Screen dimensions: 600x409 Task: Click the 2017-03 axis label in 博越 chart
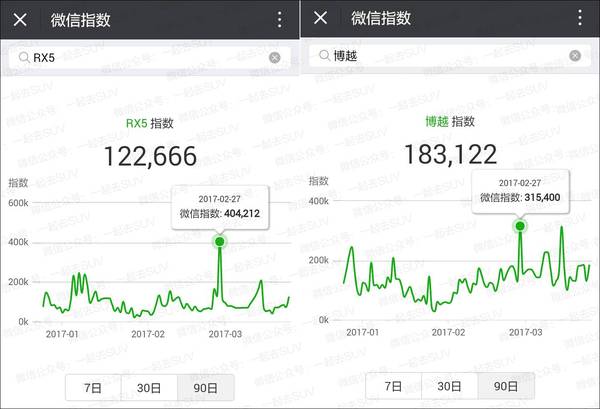[526, 332]
